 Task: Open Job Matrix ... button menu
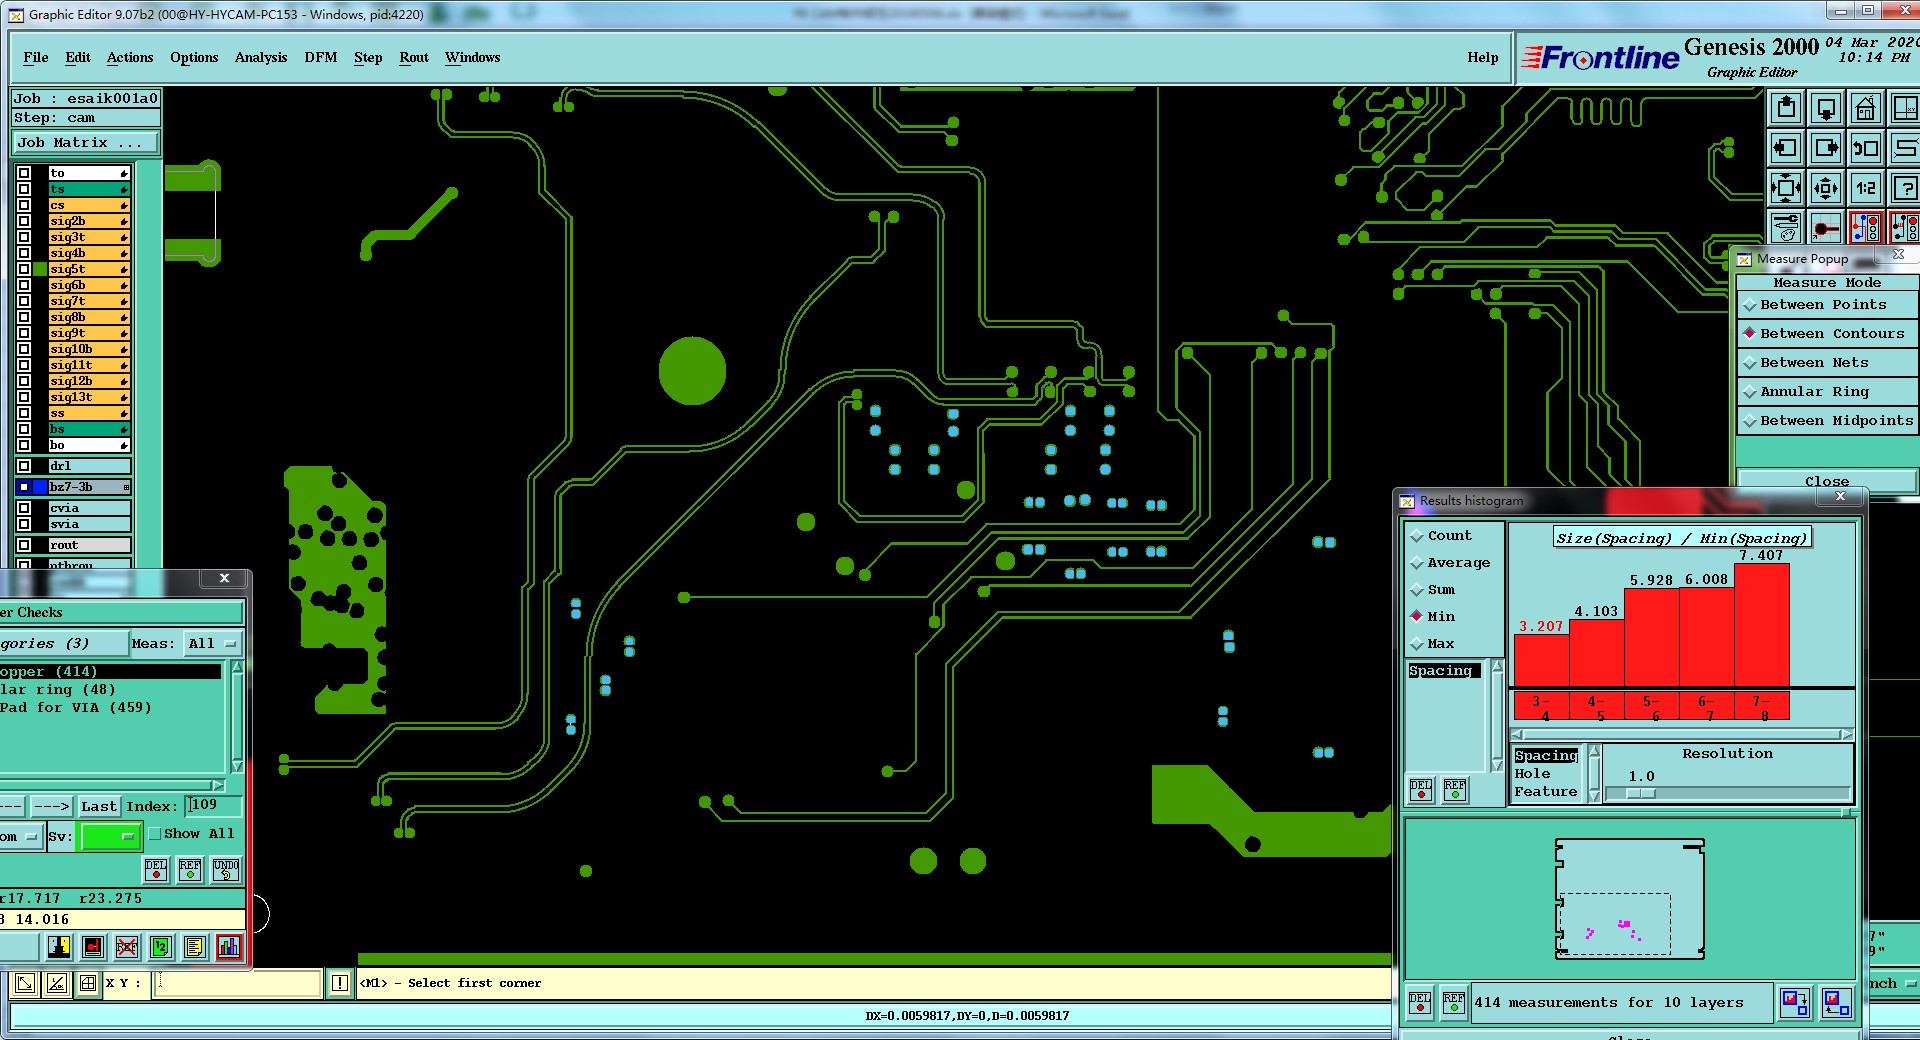[85, 143]
